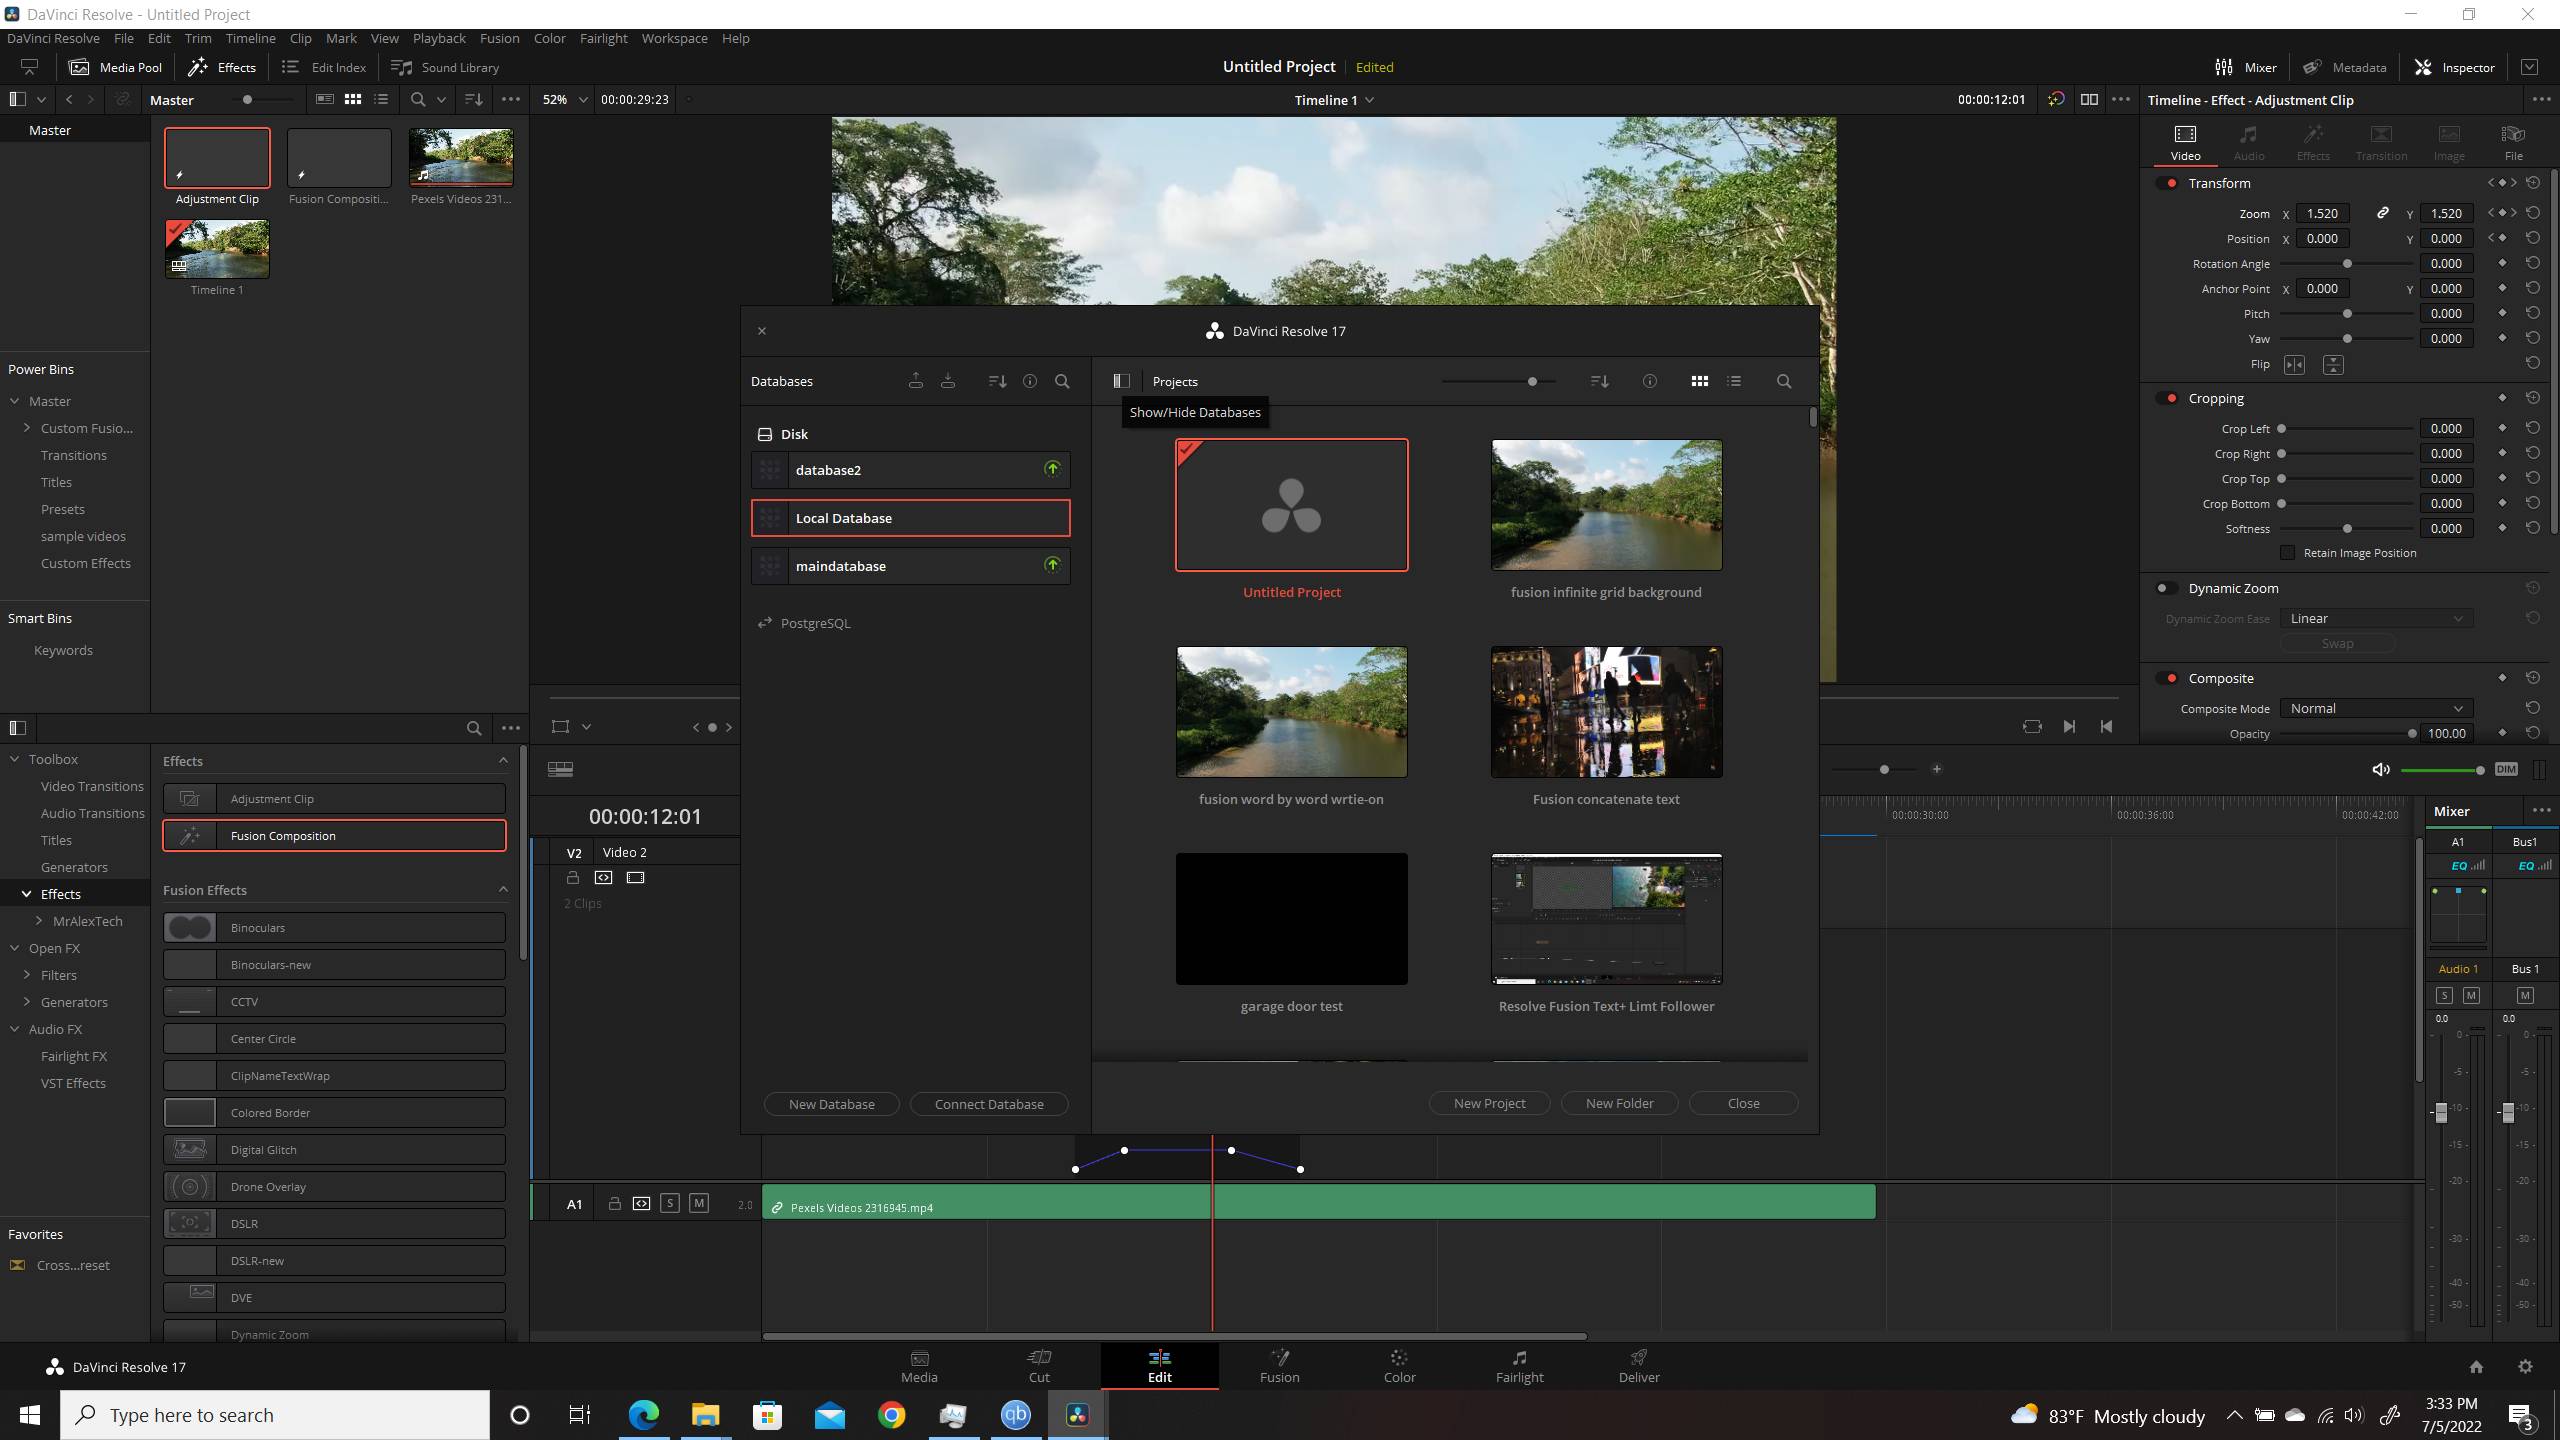
Task: Mute the A1 audio track
Action: [699, 1203]
